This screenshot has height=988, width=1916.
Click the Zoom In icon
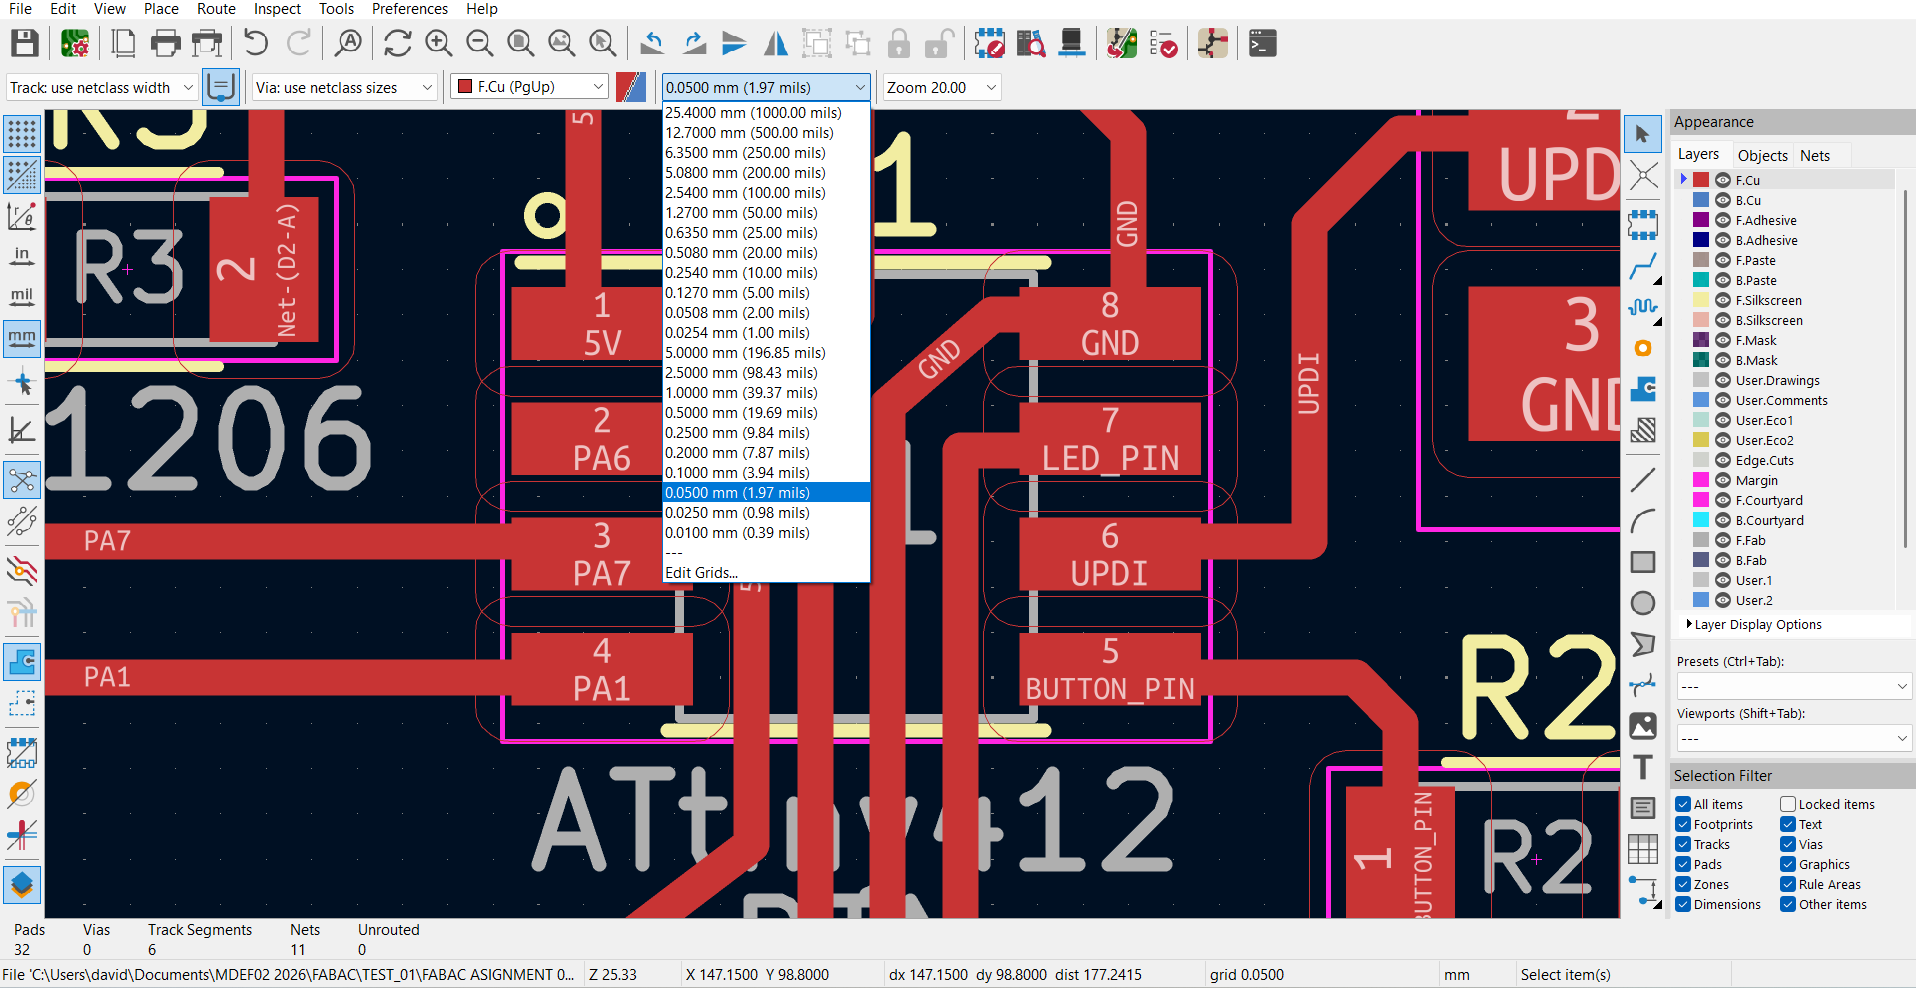[x=438, y=43]
